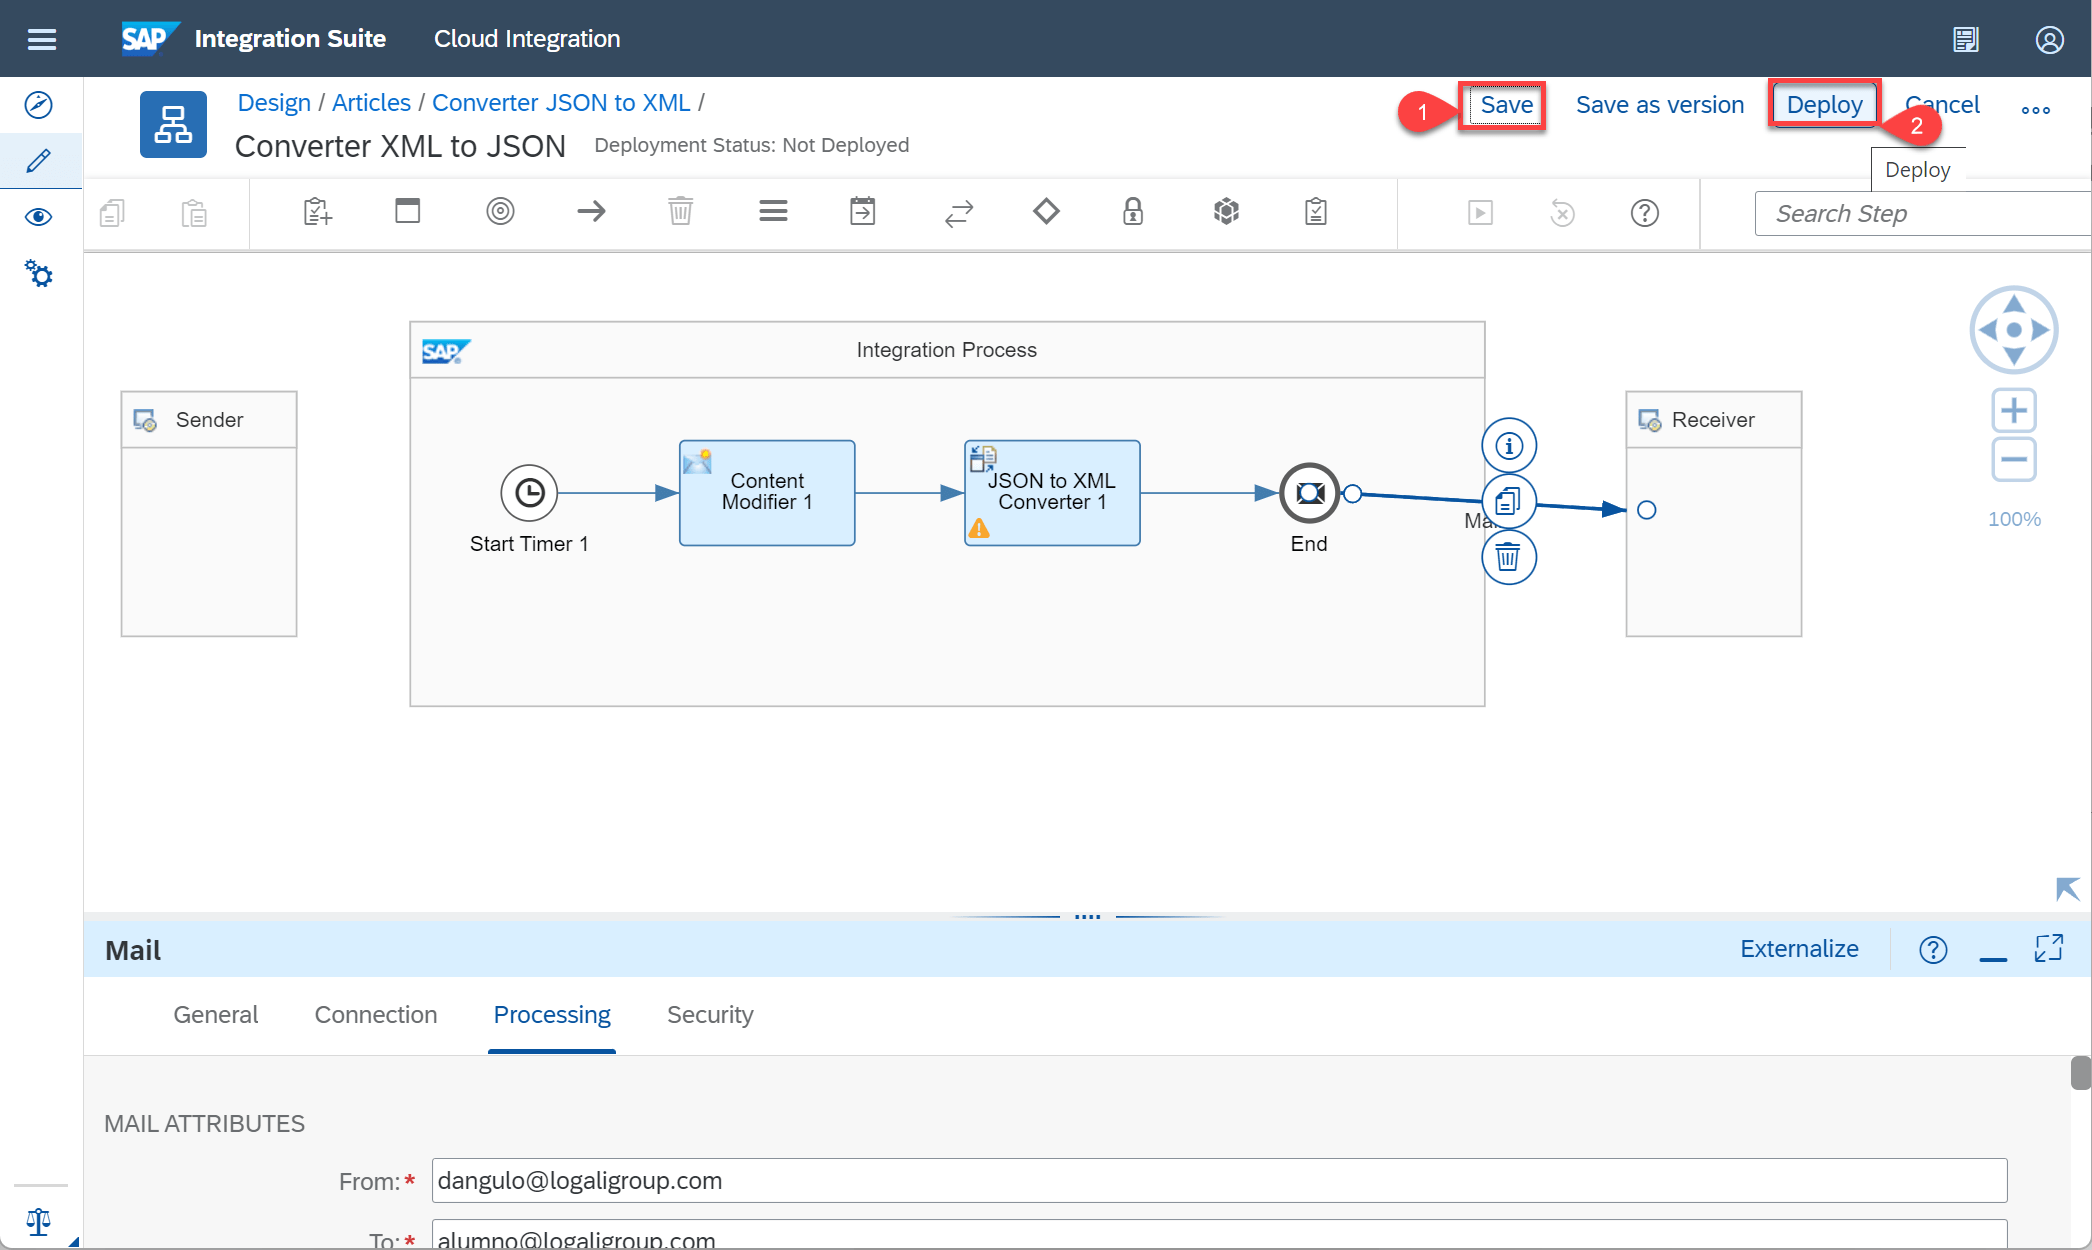Click the Delete trash toolbar icon
The image size is (2092, 1250).
pos(680,211)
